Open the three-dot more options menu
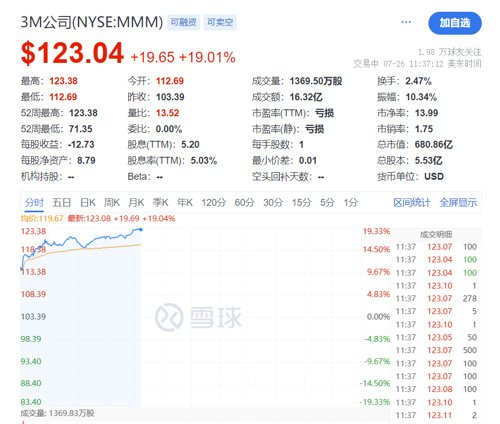 406,22
